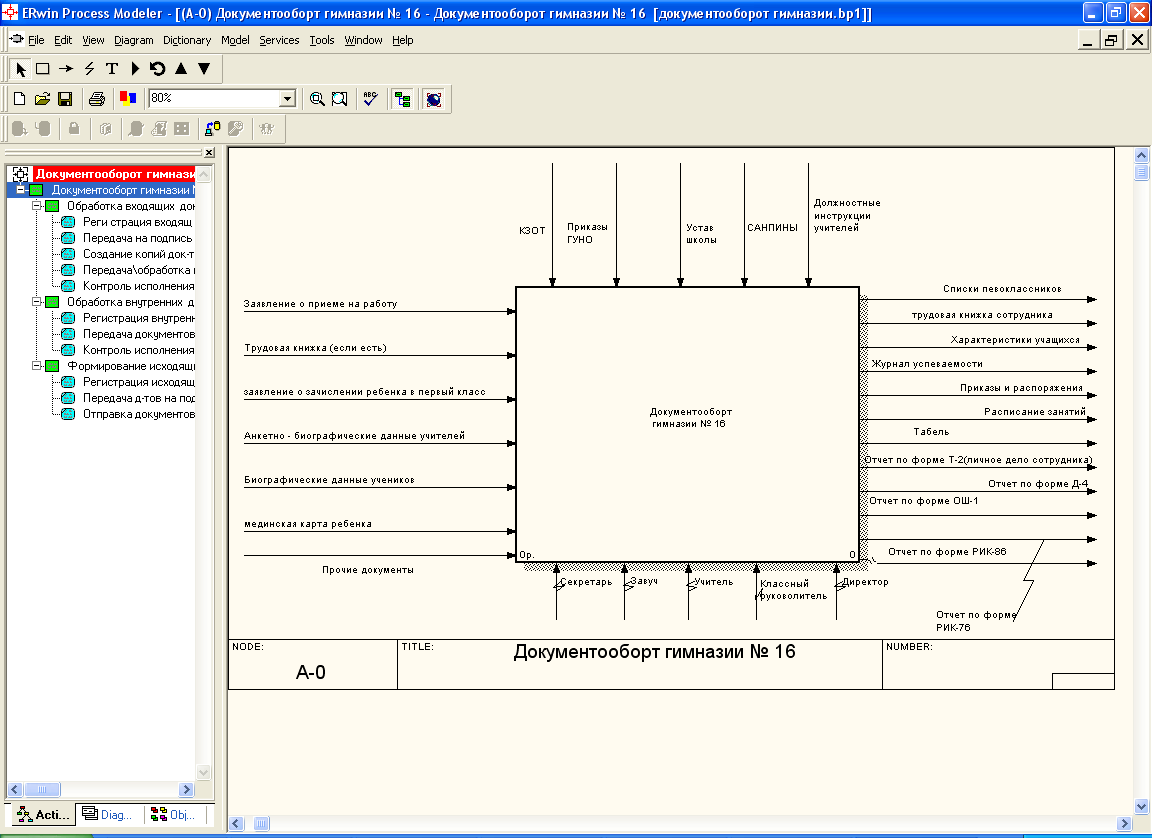Switch to the Objects tab

click(174, 815)
